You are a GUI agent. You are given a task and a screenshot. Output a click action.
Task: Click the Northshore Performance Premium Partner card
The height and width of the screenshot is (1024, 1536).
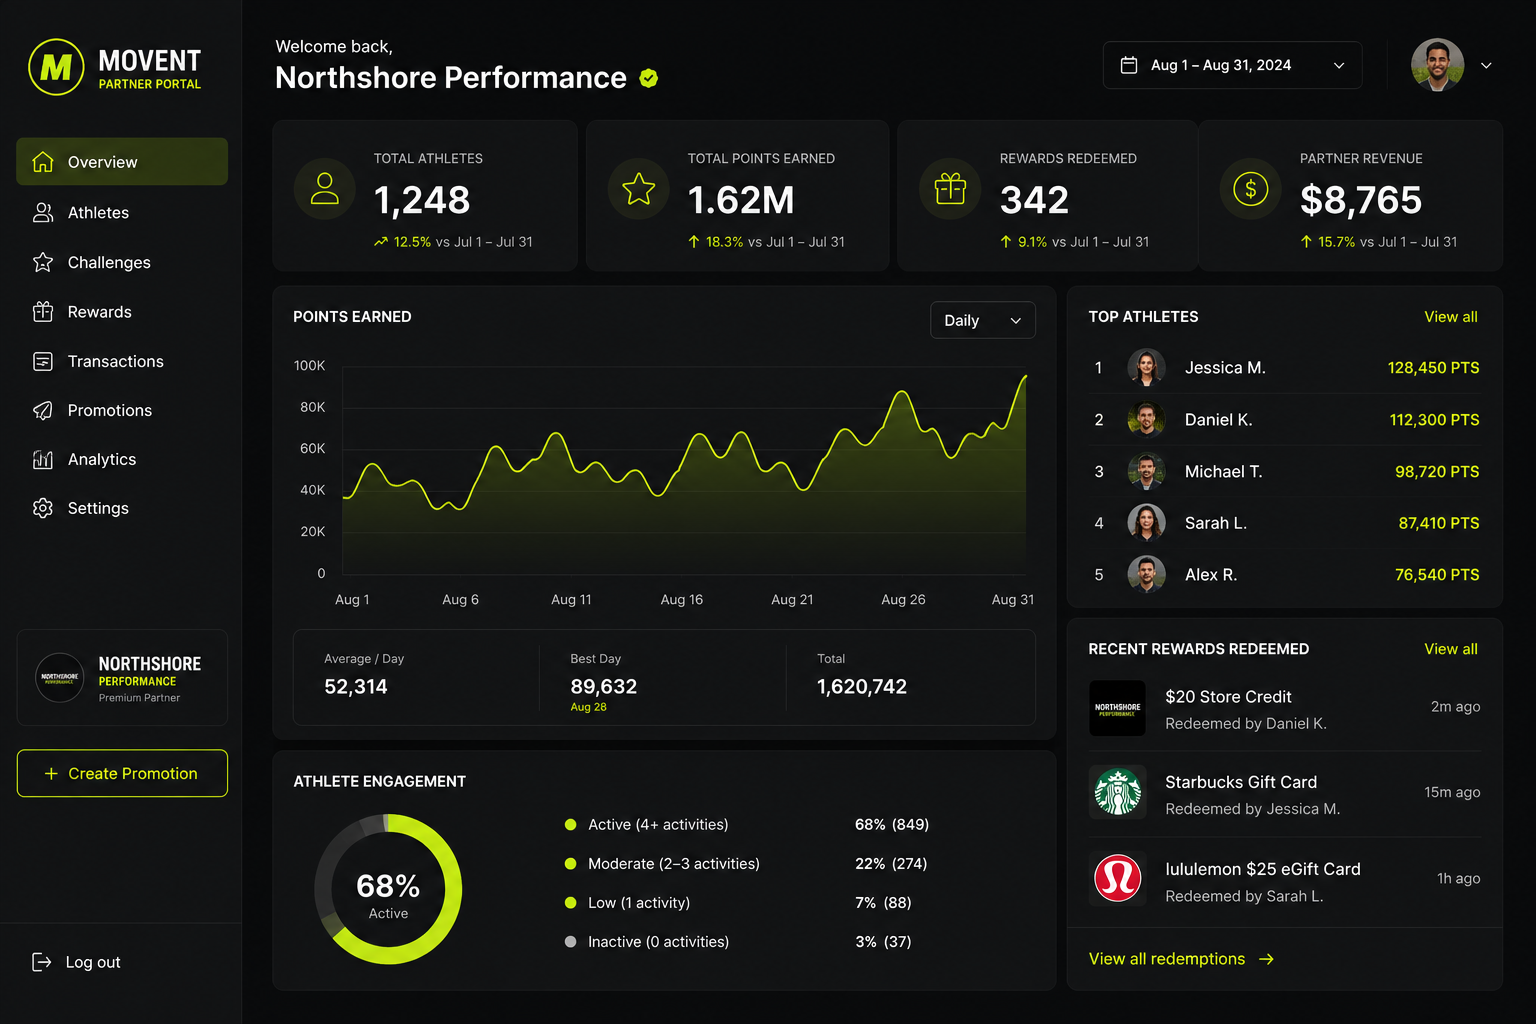click(122, 677)
